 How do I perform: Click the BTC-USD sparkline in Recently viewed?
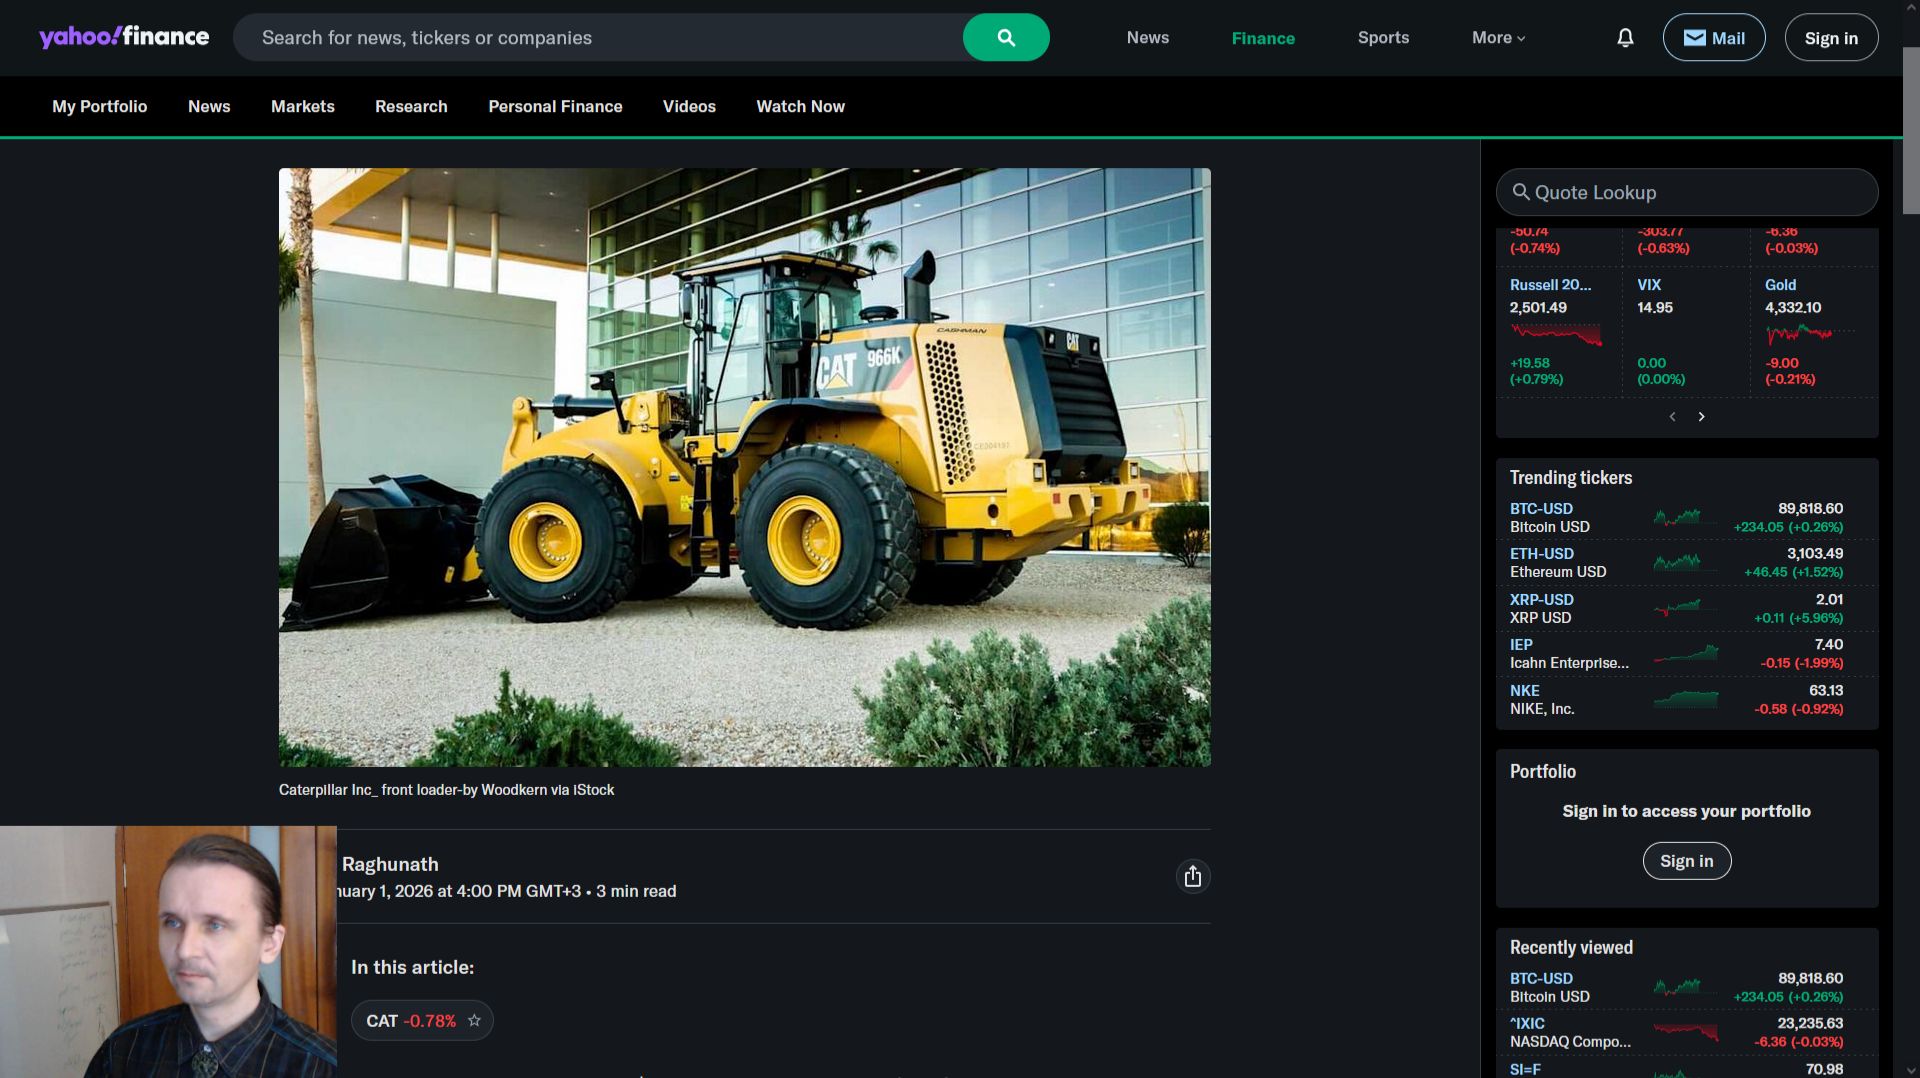[x=1684, y=988]
